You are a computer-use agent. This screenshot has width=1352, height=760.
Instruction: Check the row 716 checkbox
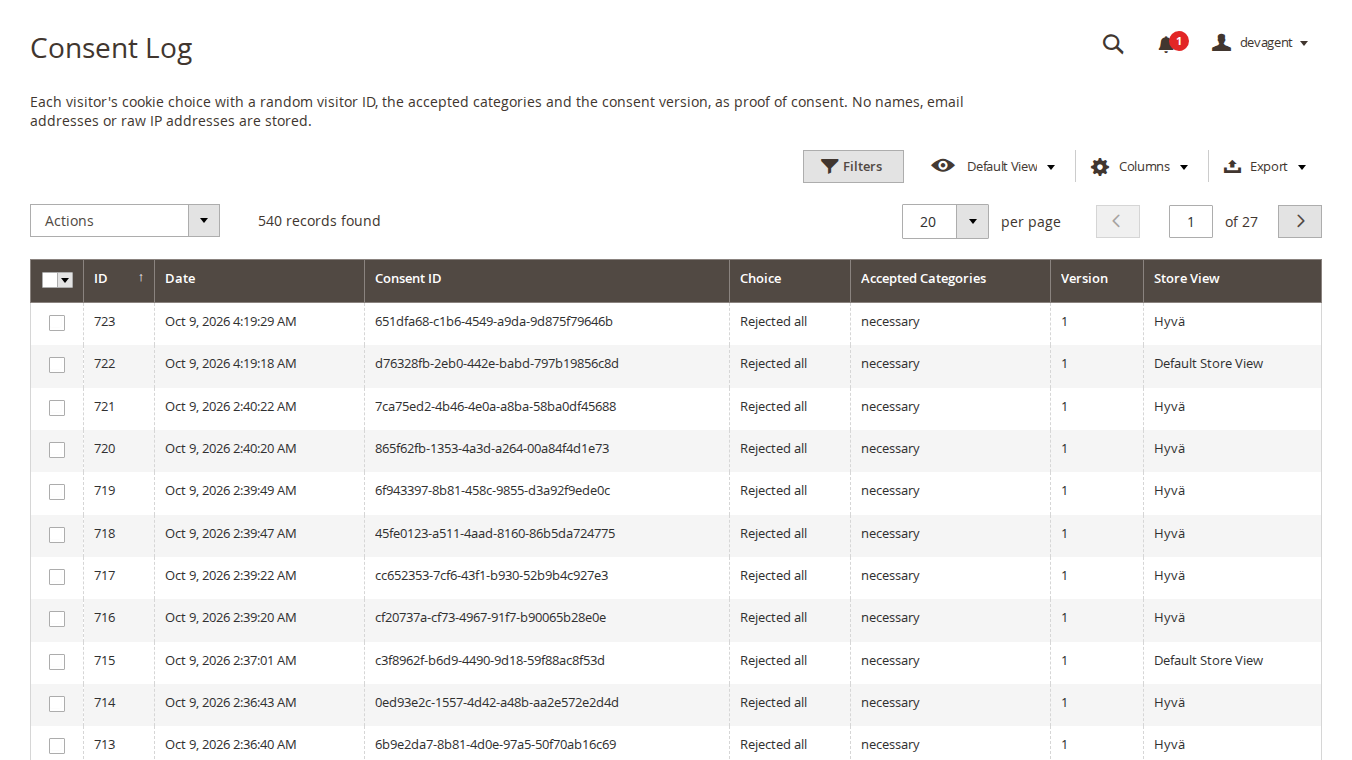57,618
